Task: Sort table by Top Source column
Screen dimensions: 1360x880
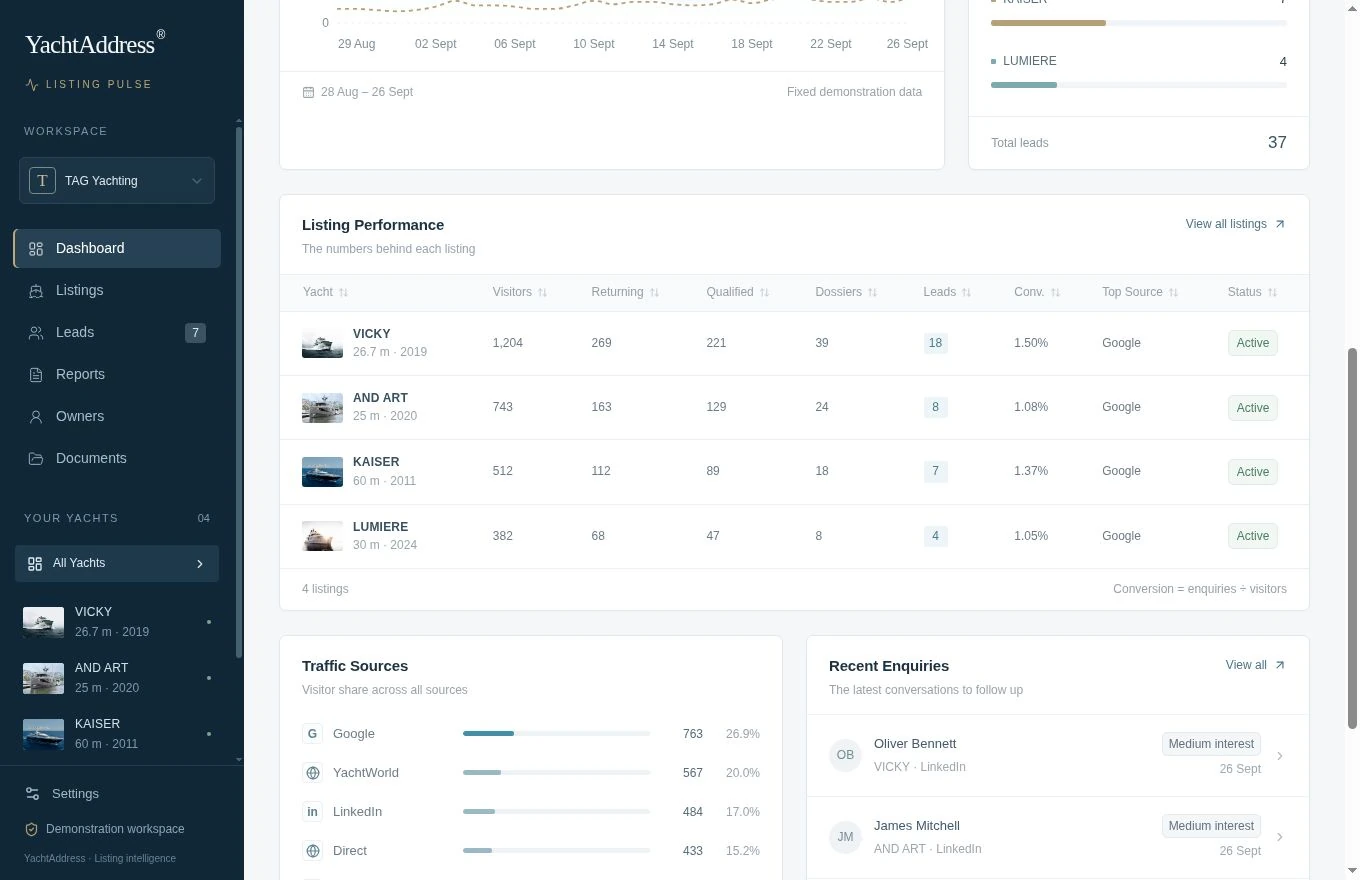Action: tap(1140, 292)
